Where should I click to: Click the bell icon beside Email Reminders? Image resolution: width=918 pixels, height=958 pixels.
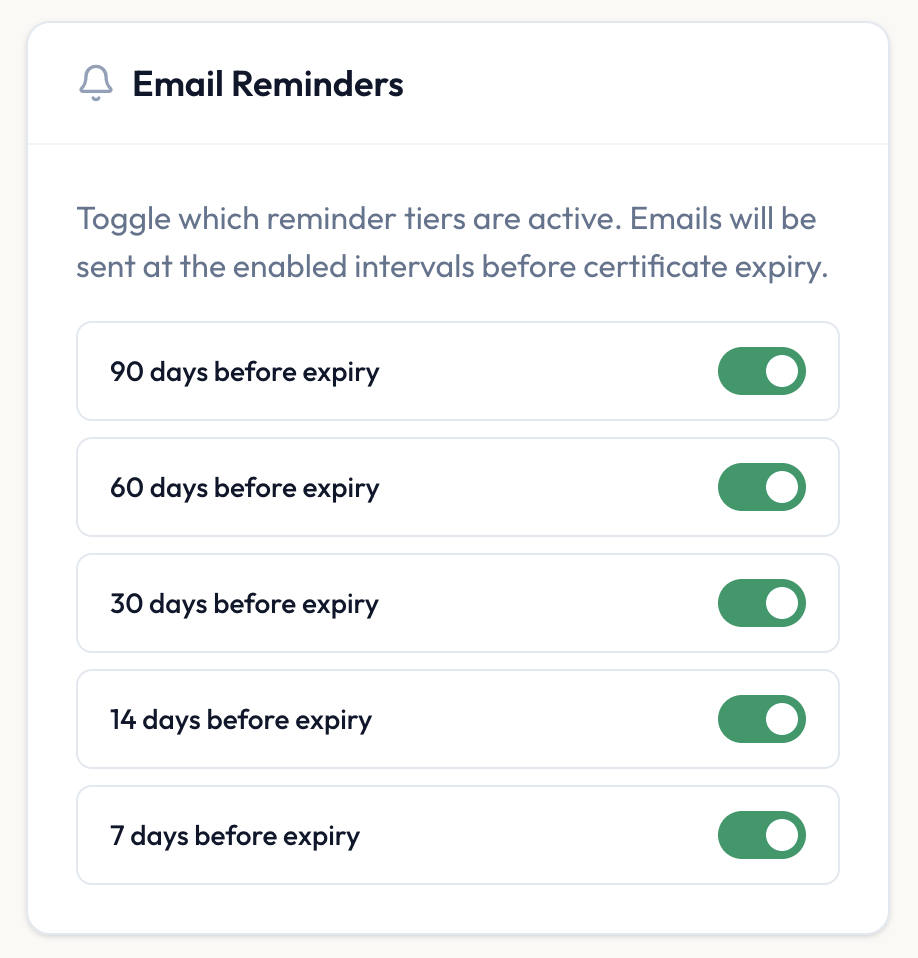pyautogui.click(x=95, y=84)
